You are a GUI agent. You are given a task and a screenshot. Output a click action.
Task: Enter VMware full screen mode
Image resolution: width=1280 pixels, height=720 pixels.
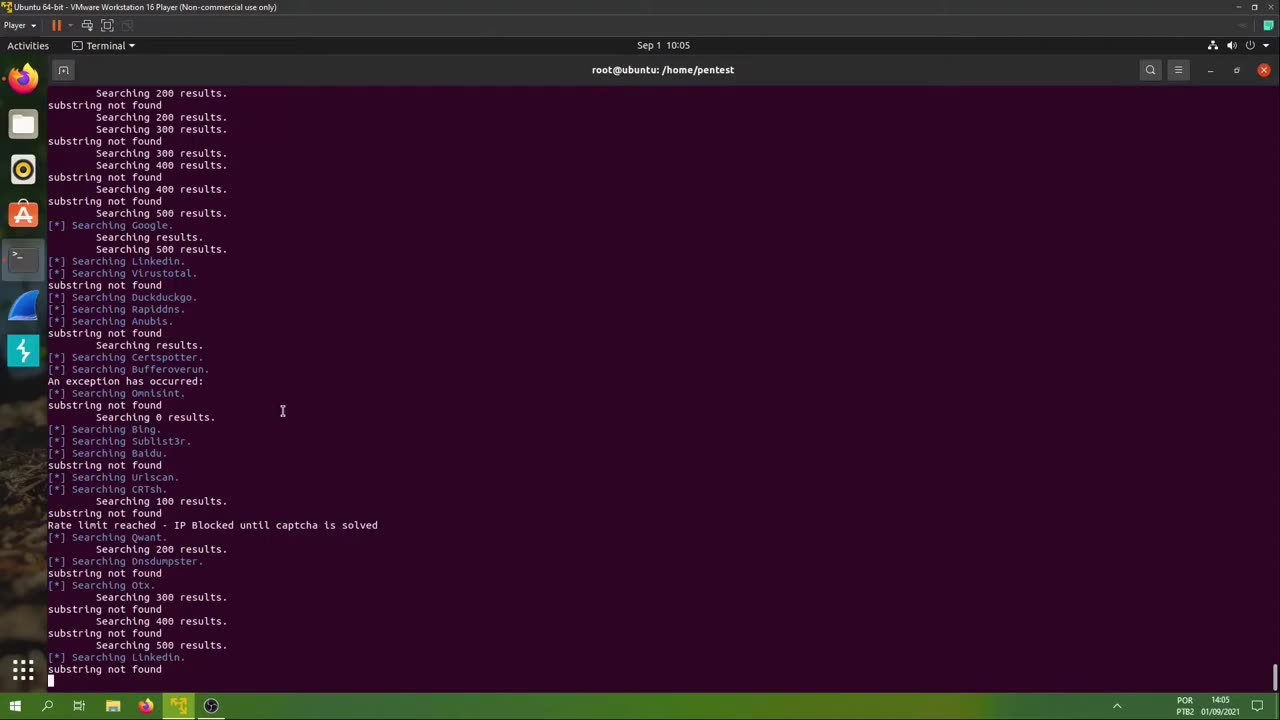pos(108,25)
